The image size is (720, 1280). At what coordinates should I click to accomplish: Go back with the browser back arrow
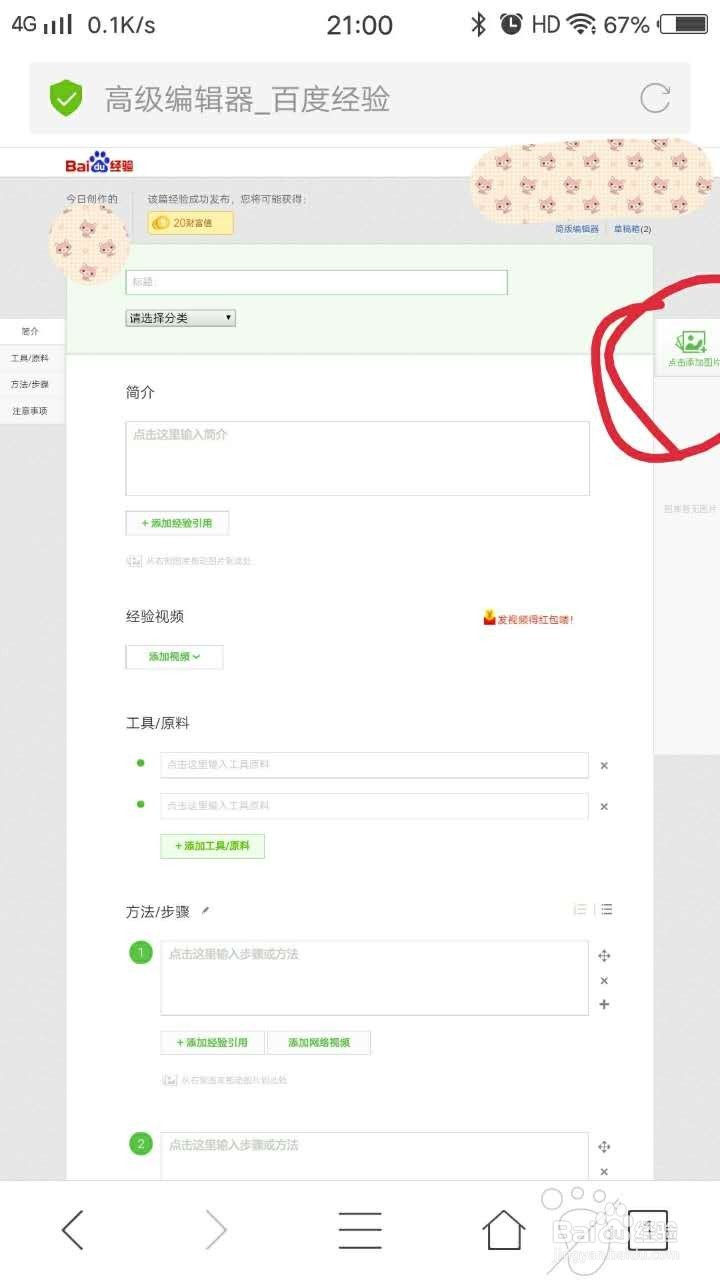click(72, 1230)
